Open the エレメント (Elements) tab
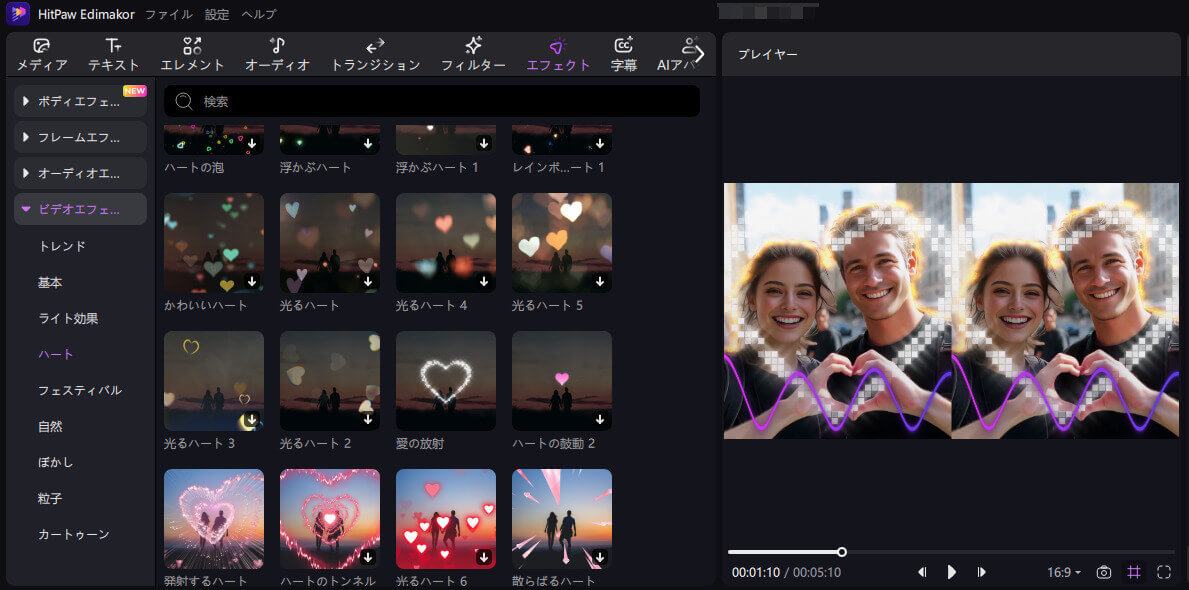Viewport: 1189px width, 590px height. click(193, 55)
